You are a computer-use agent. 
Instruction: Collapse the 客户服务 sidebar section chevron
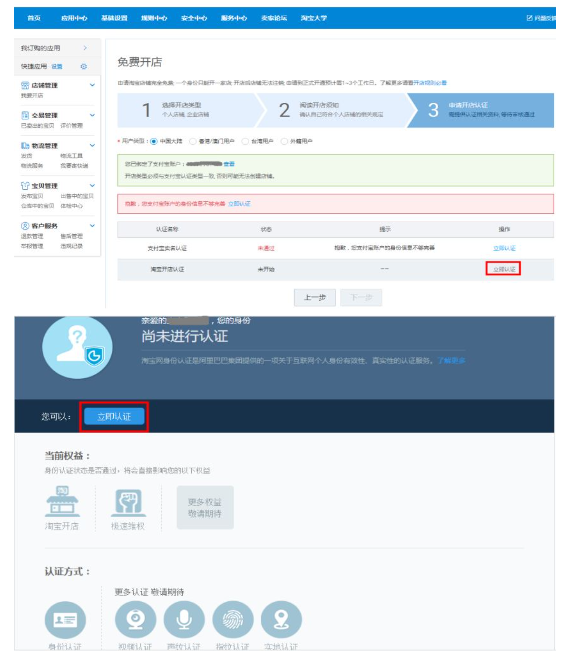[92, 226]
